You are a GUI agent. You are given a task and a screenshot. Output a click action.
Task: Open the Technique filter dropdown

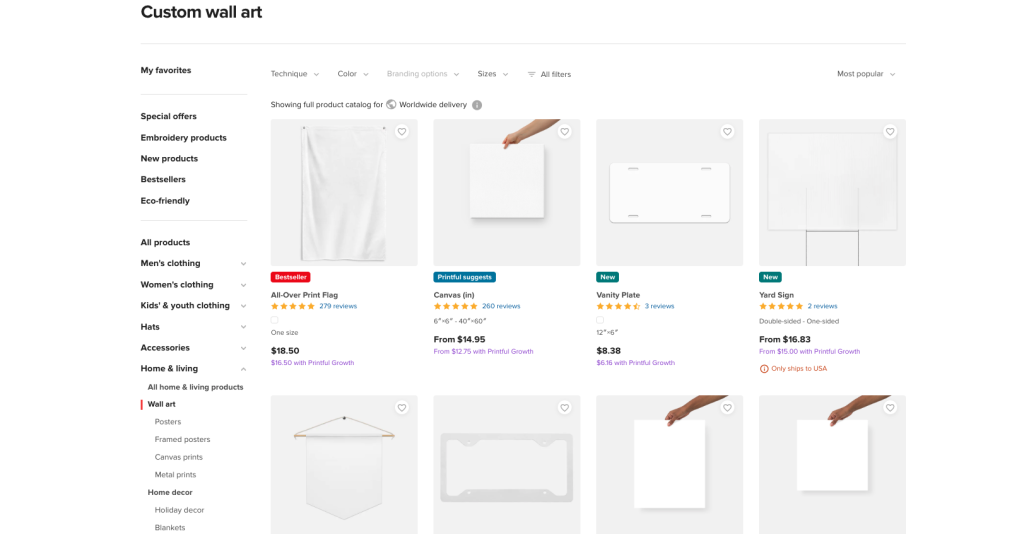295,74
